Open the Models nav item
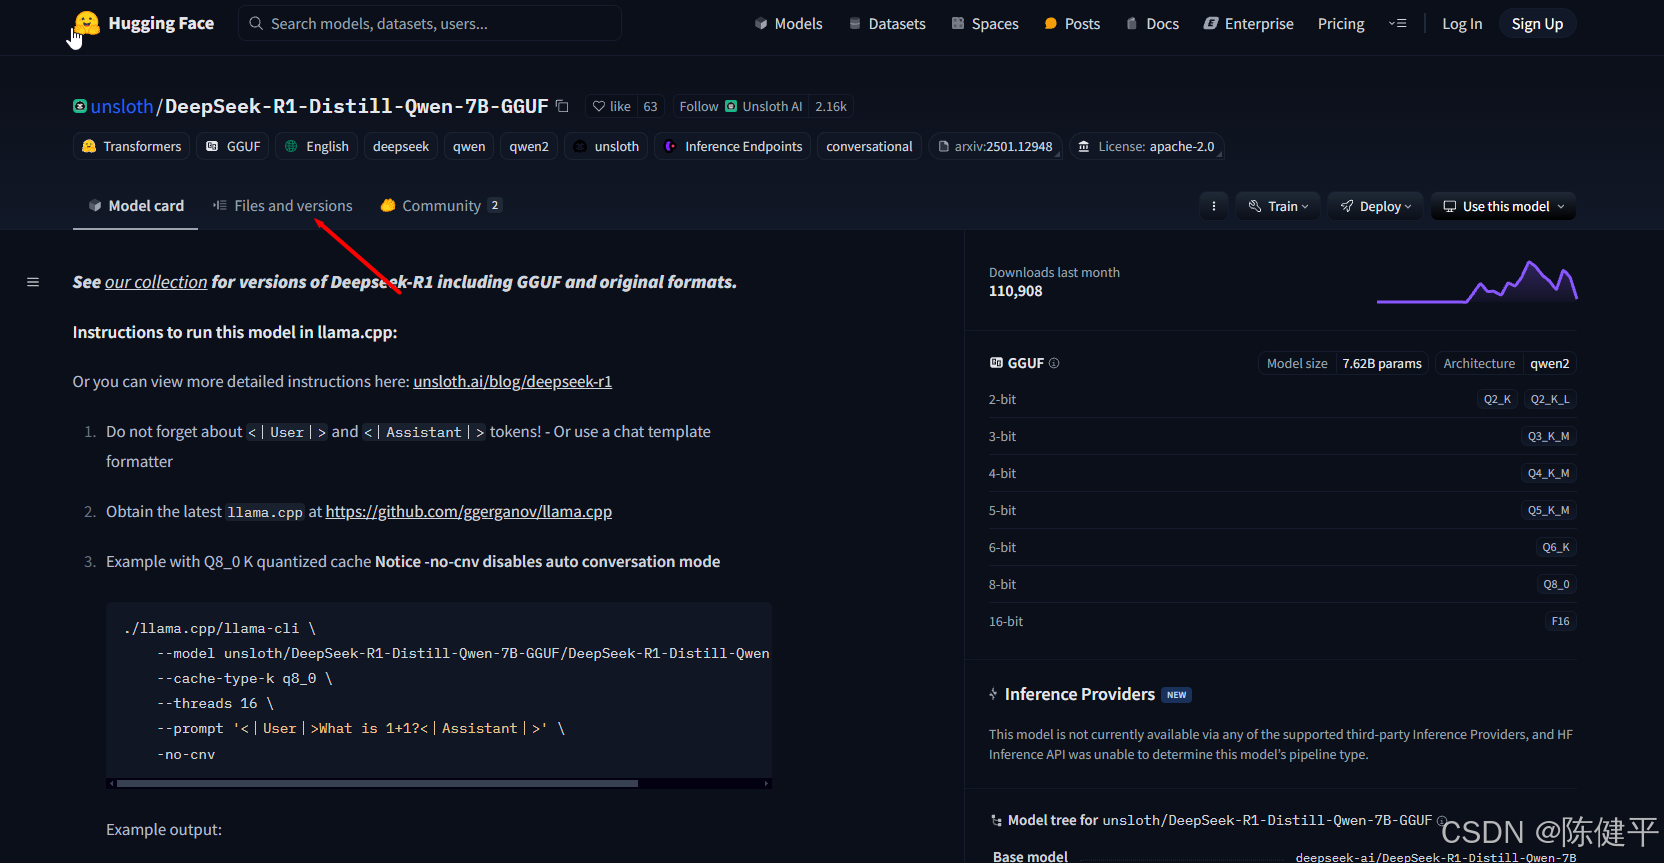 point(788,23)
